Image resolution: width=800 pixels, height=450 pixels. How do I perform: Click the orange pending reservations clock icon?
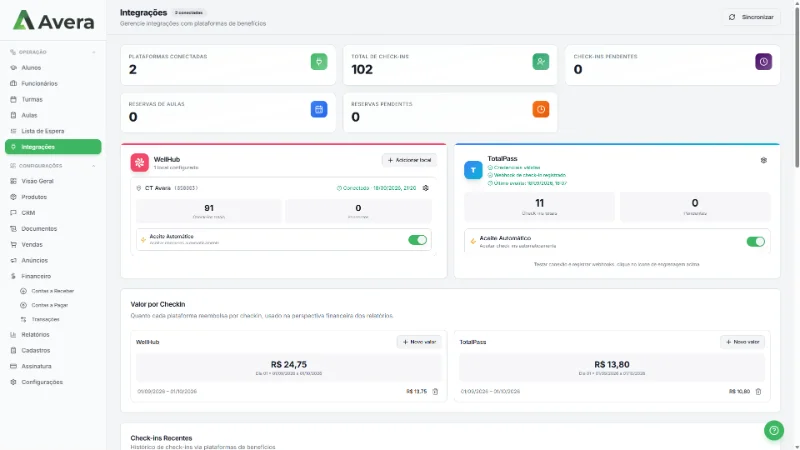click(x=541, y=109)
